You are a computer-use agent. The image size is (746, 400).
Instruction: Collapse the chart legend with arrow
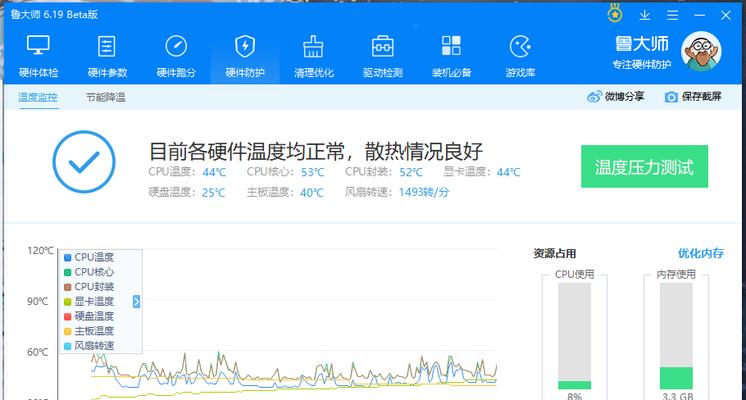137,302
